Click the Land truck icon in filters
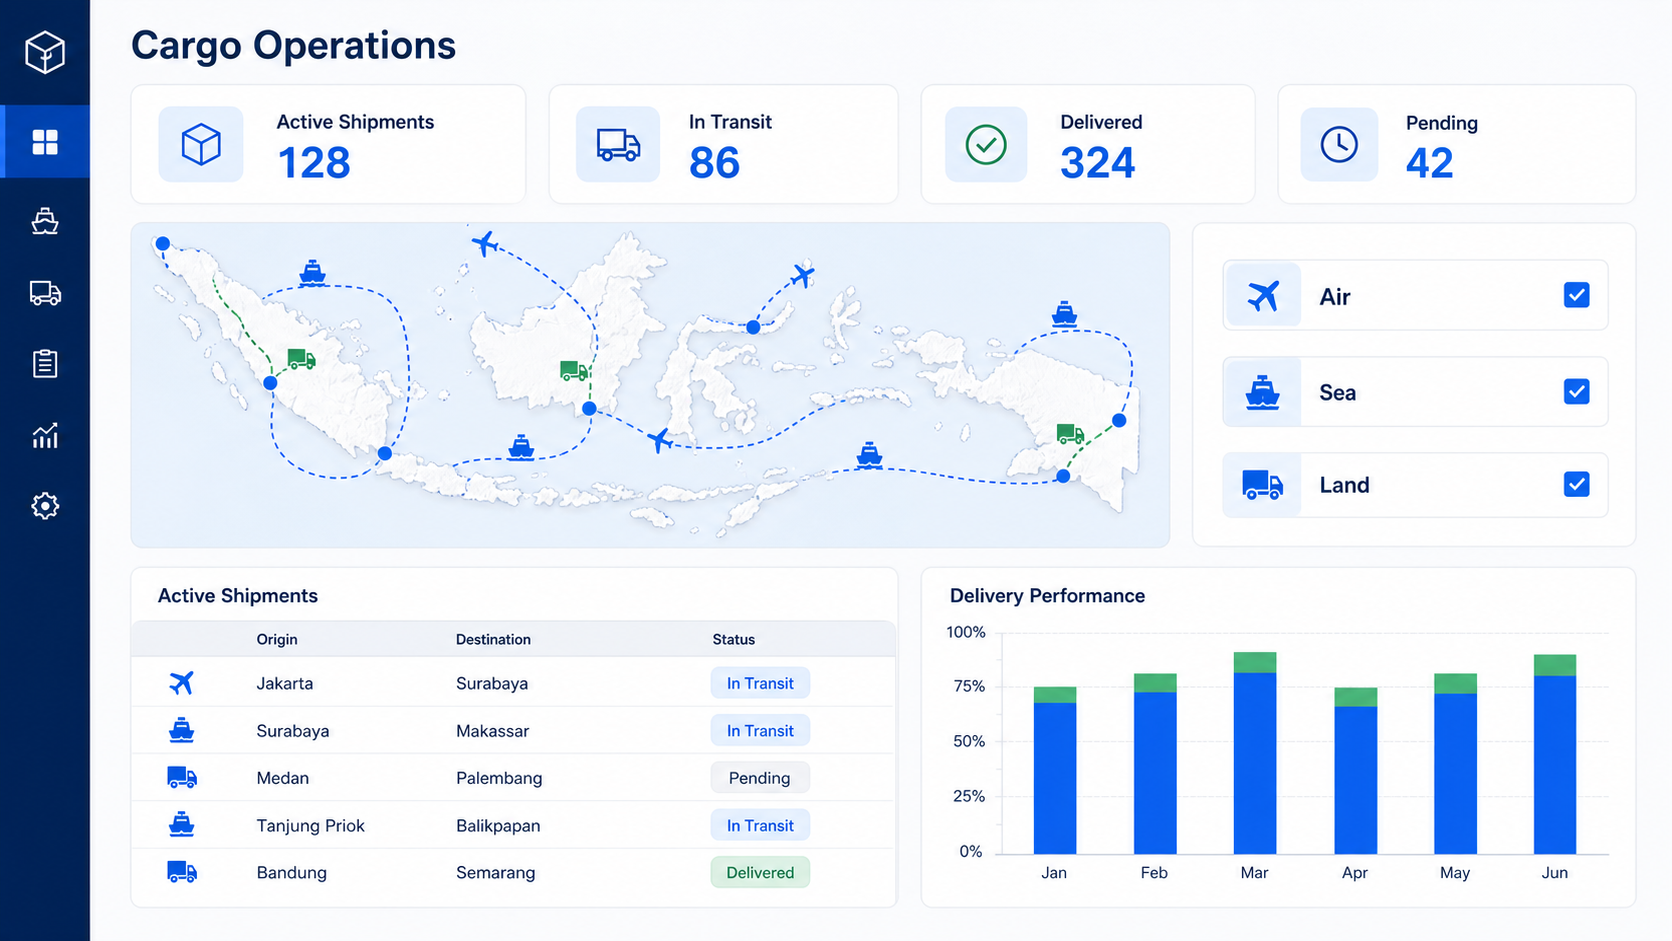The width and height of the screenshot is (1672, 941). click(x=1263, y=485)
